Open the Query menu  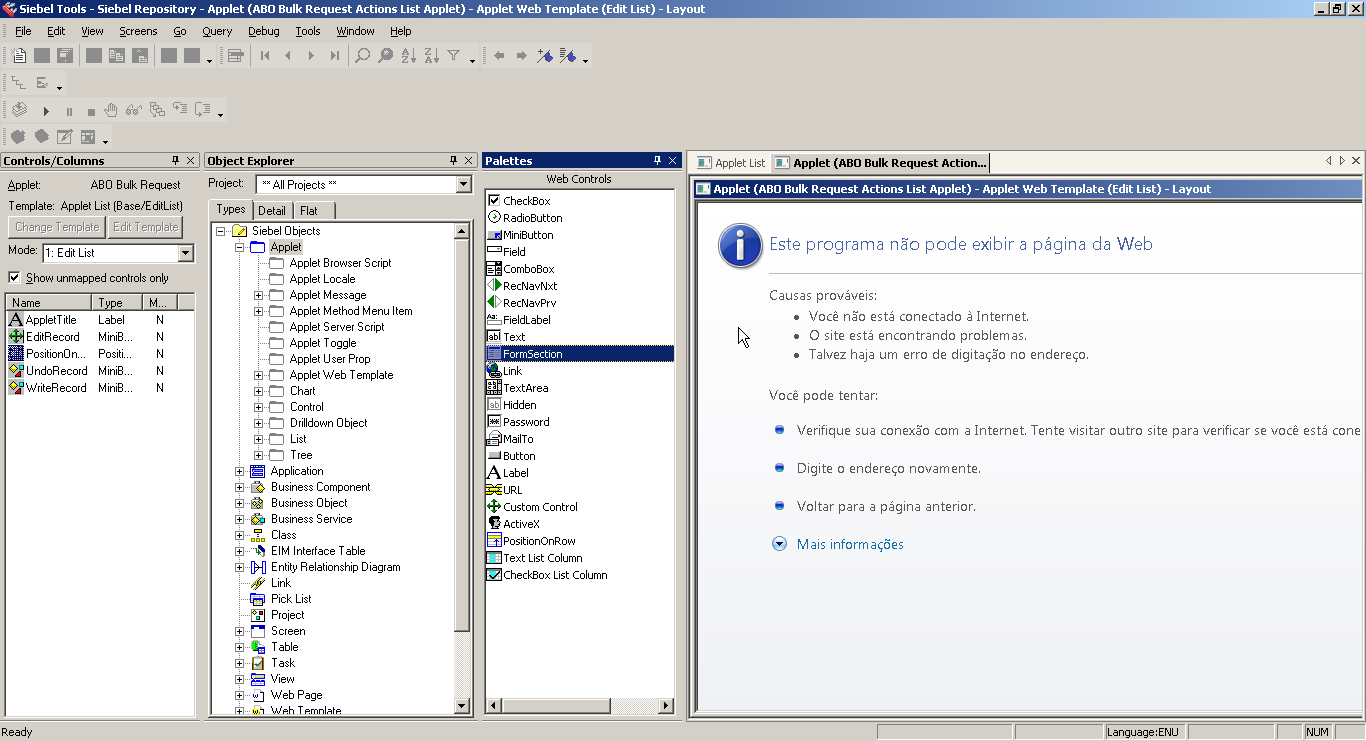point(217,31)
